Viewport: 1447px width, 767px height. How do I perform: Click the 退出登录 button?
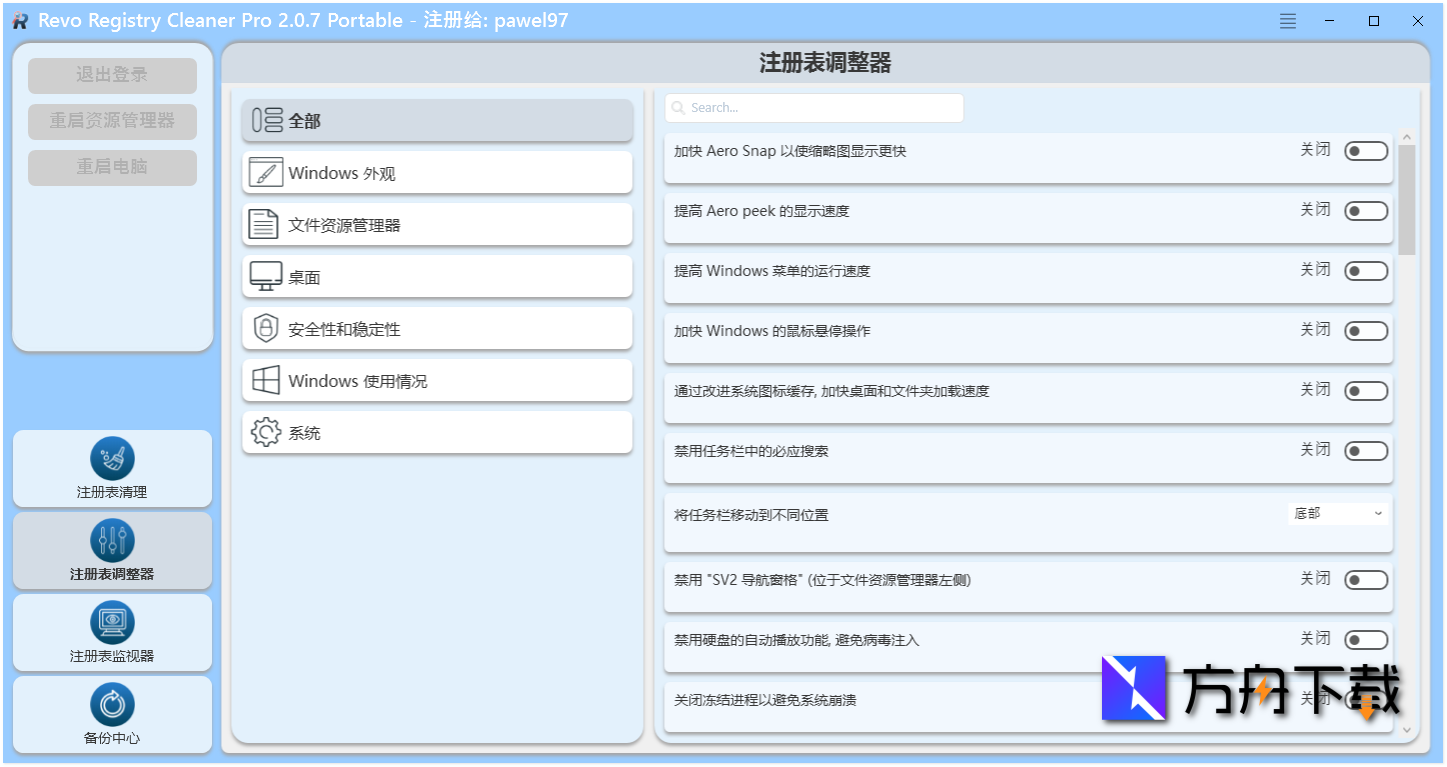(x=111, y=75)
